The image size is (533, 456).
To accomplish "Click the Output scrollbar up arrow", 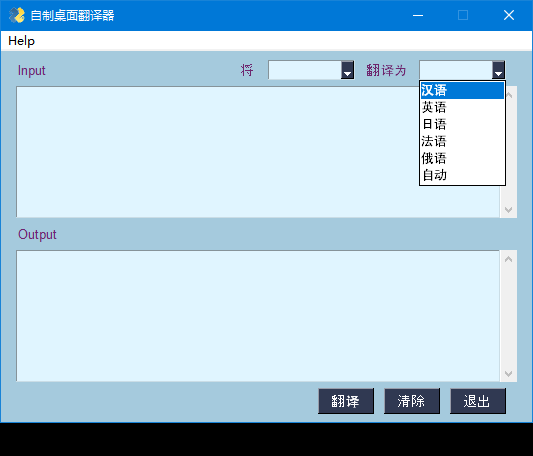I will (509, 259).
